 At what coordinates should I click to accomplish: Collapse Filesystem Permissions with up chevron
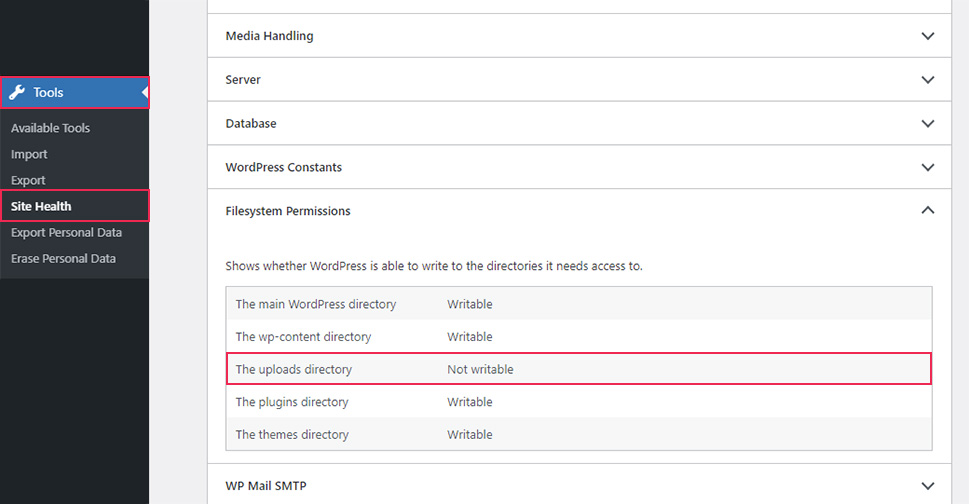(928, 211)
